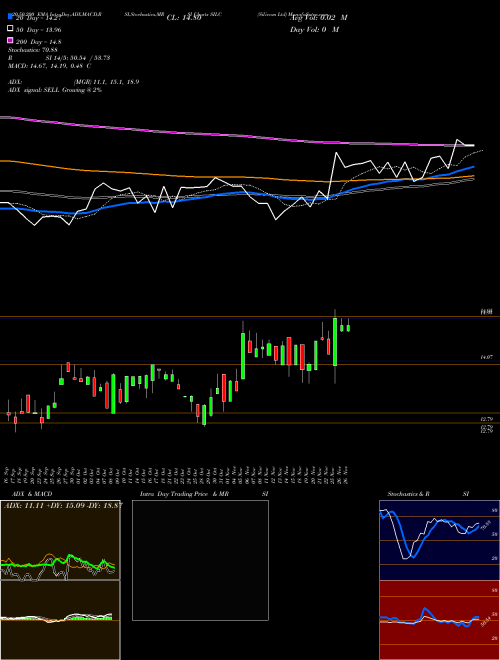Click the 'Stochastics: 70.88' reading
Viewport: 500px width, 660px height.
[32, 50]
